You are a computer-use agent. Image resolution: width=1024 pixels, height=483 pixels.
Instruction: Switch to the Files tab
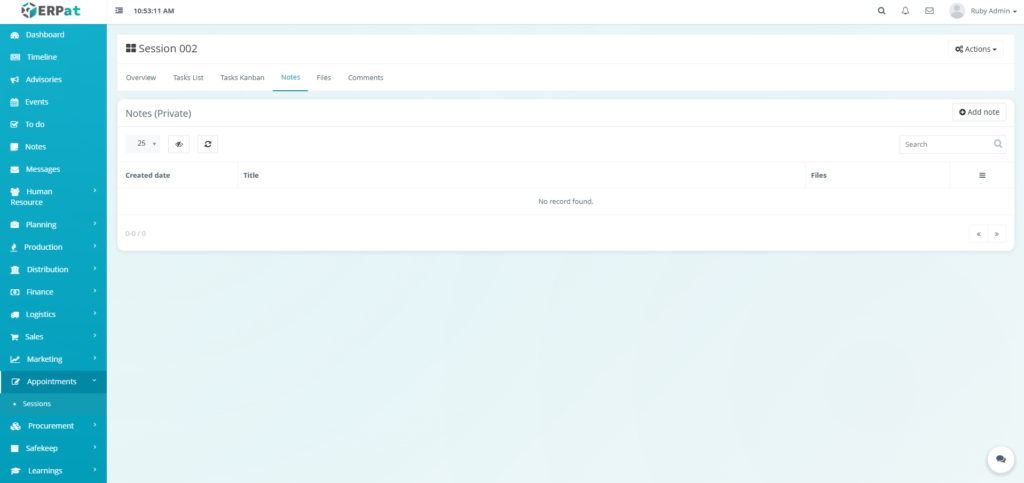324,77
